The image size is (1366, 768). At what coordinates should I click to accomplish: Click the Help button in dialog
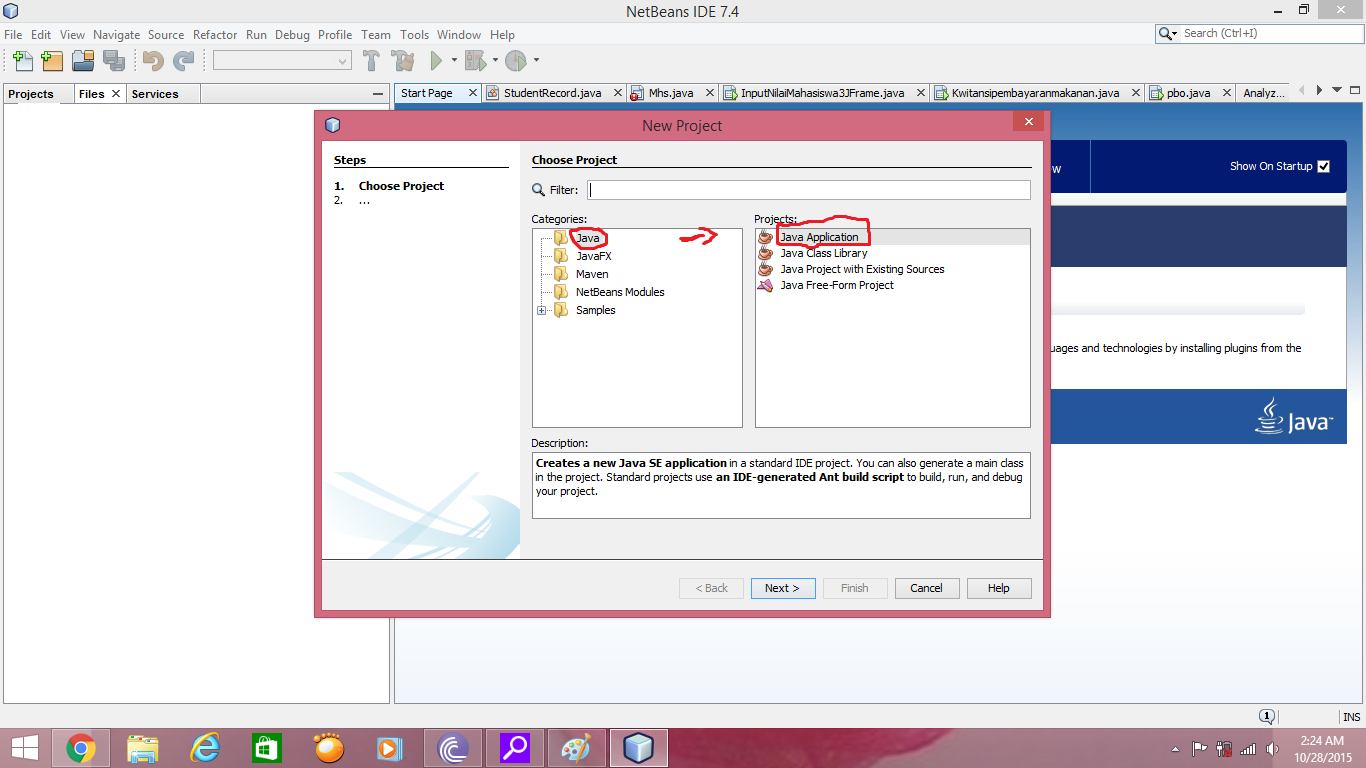pos(999,588)
